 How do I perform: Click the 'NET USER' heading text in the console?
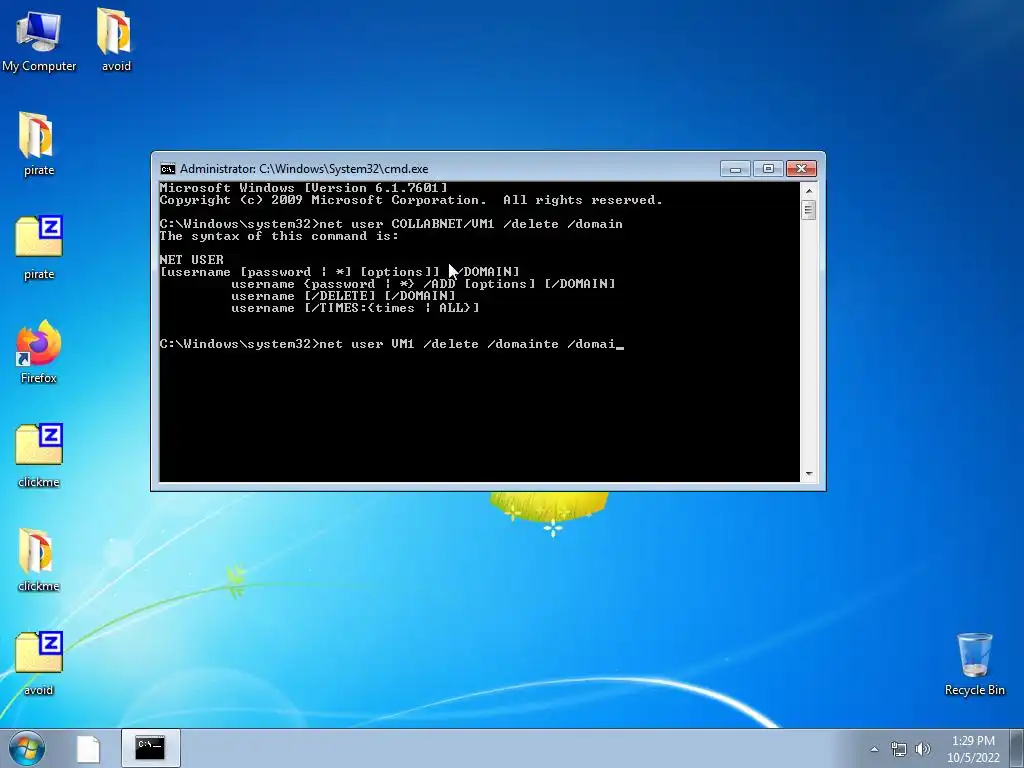pos(191,260)
